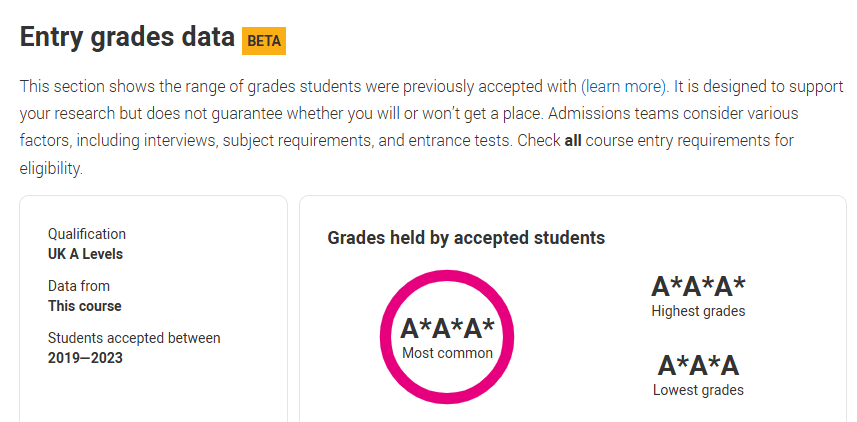This screenshot has height=422, width=857.
Task: Click the bold word 'all' in description
Action: [573, 140]
